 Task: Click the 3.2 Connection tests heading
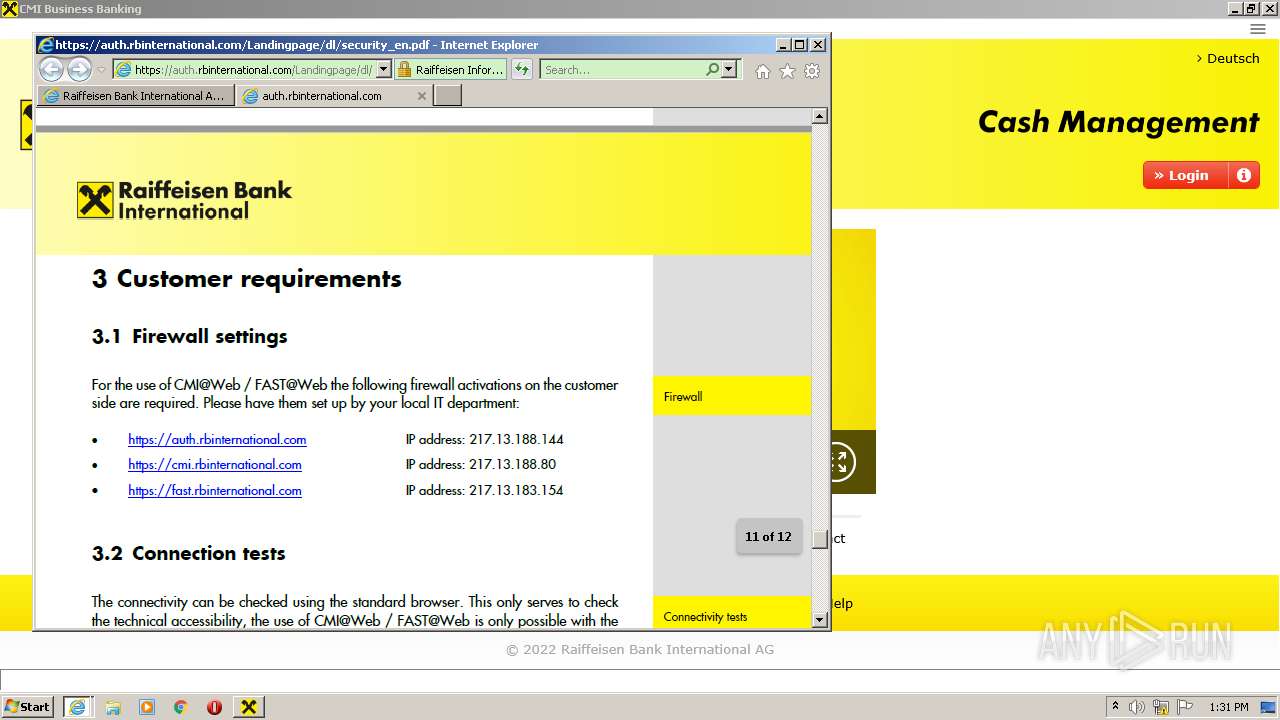tap(189, 553)
